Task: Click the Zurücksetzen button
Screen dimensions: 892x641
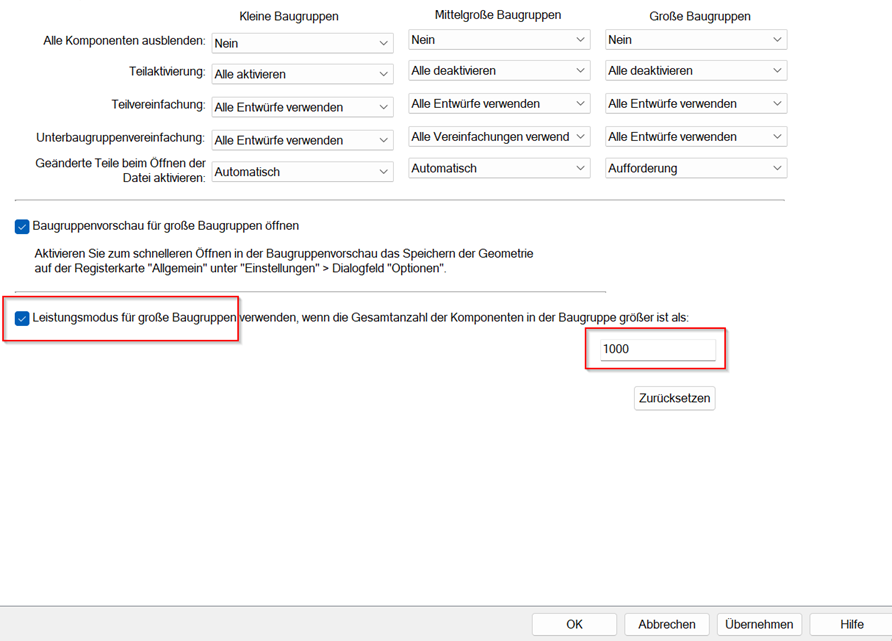Action: pos(674,398)
